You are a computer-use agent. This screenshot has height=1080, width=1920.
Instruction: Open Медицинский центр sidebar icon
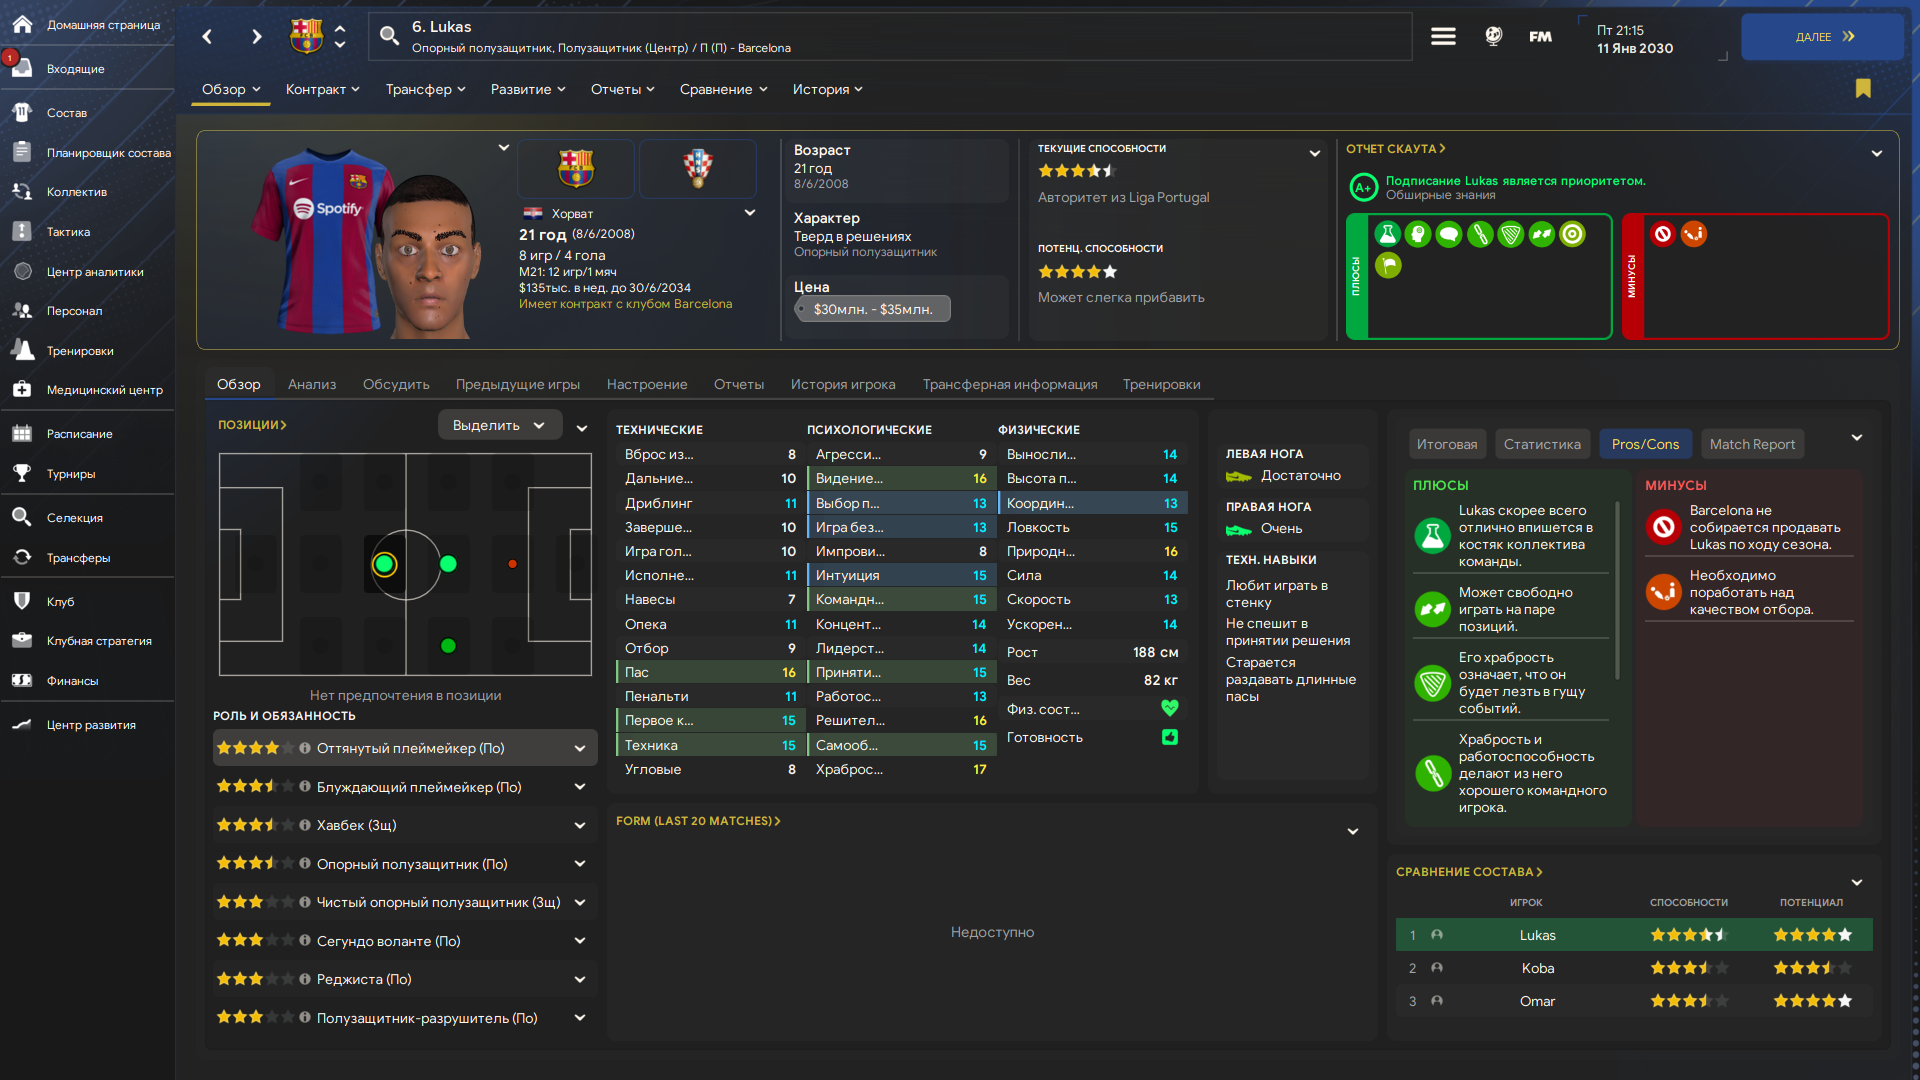coord(22,390)
